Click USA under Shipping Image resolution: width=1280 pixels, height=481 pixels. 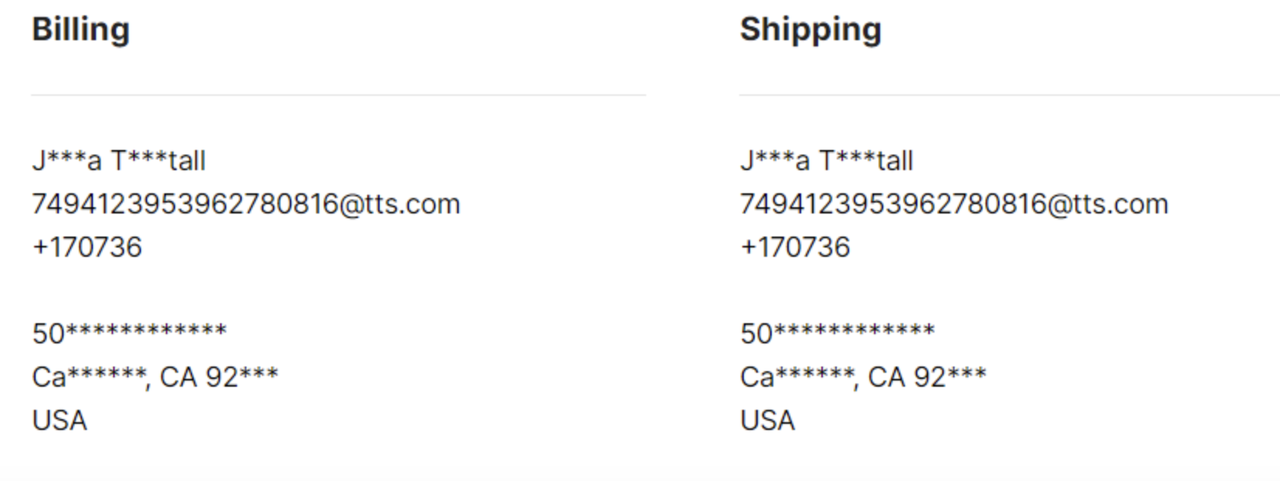click(x=768, y=420)
